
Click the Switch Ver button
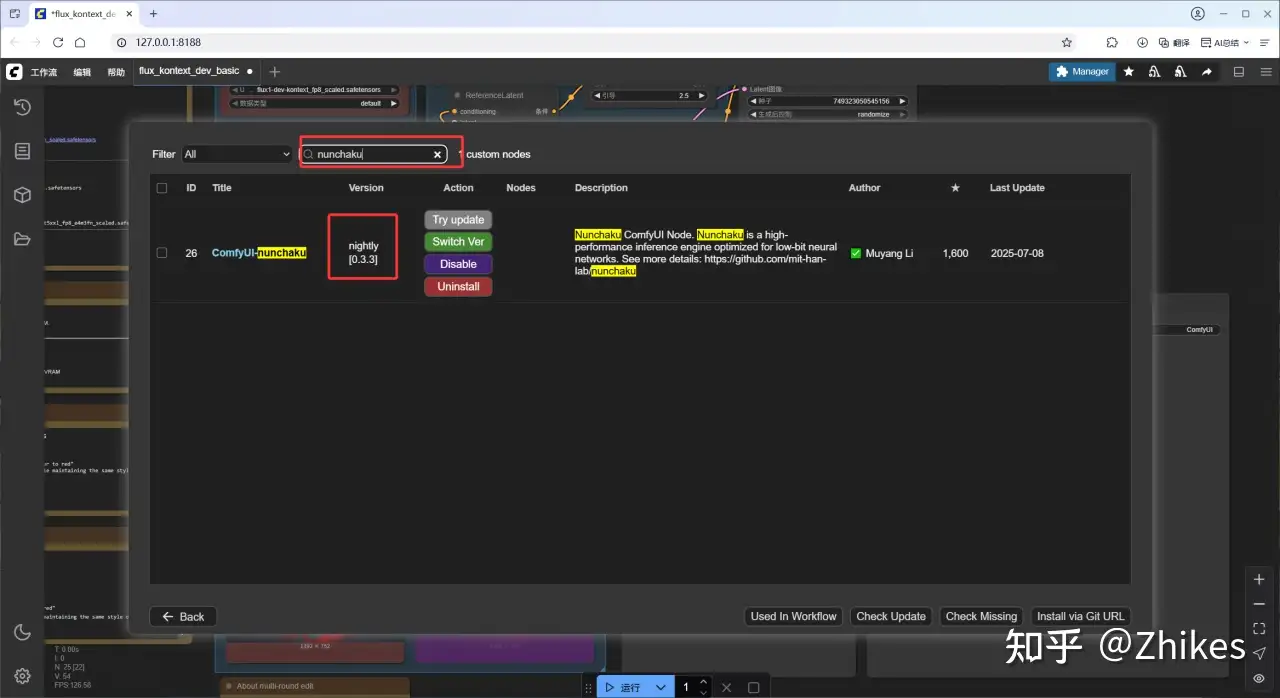coord(458,242)
